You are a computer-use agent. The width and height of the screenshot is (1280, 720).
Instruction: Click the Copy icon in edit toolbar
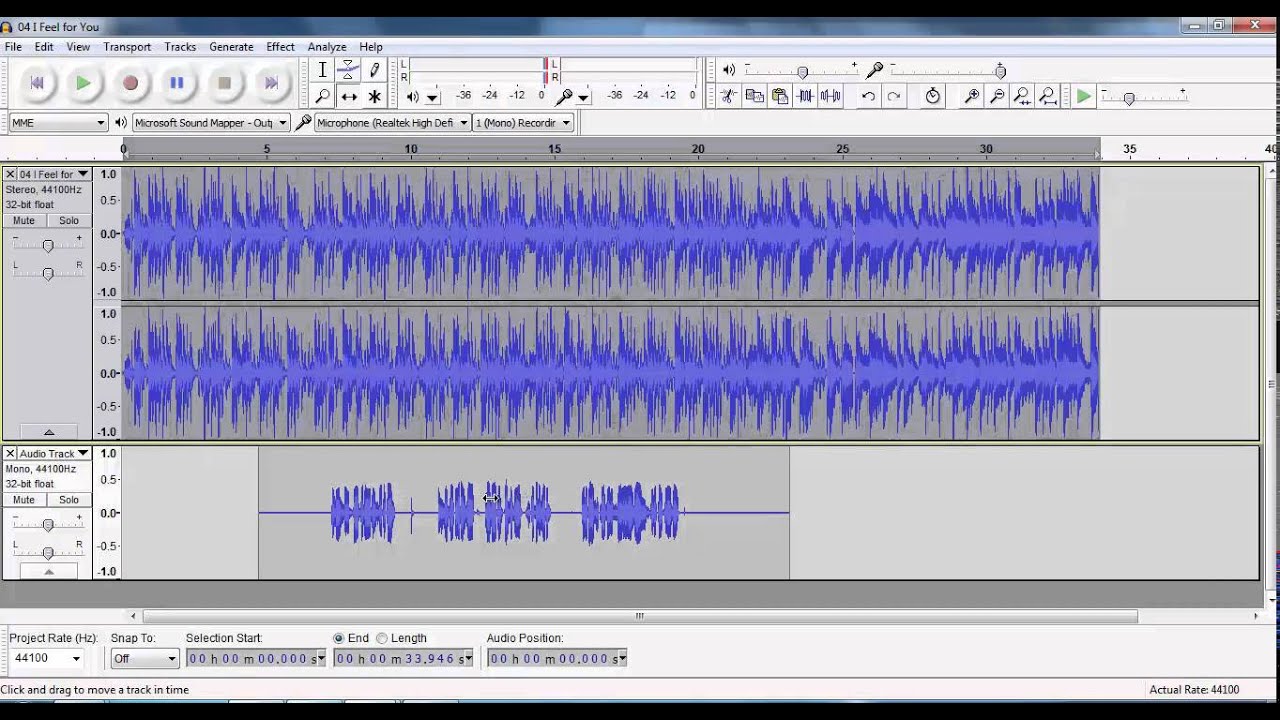(754, 96)
